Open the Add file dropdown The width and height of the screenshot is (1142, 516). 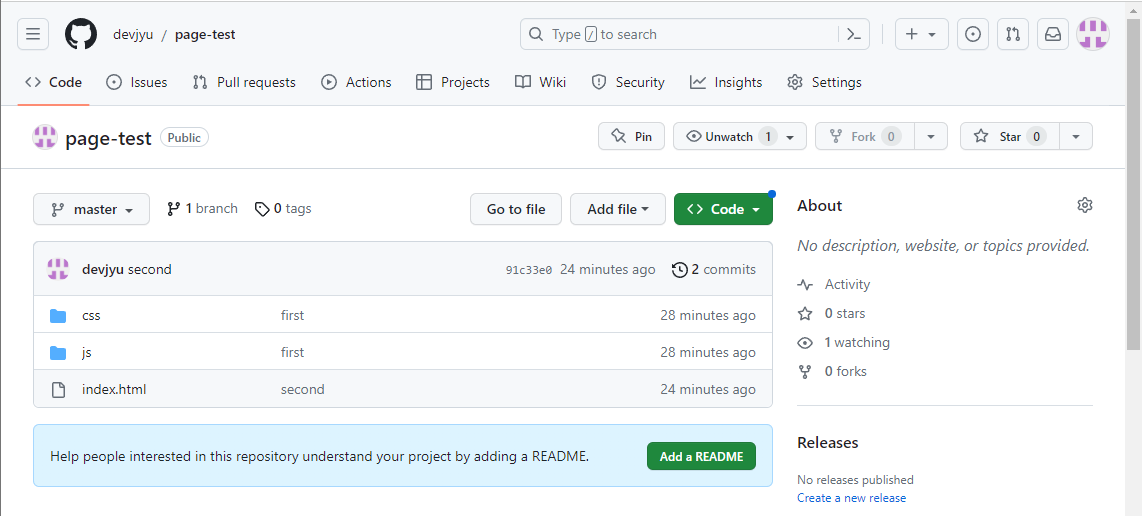(x=618, y=209)
